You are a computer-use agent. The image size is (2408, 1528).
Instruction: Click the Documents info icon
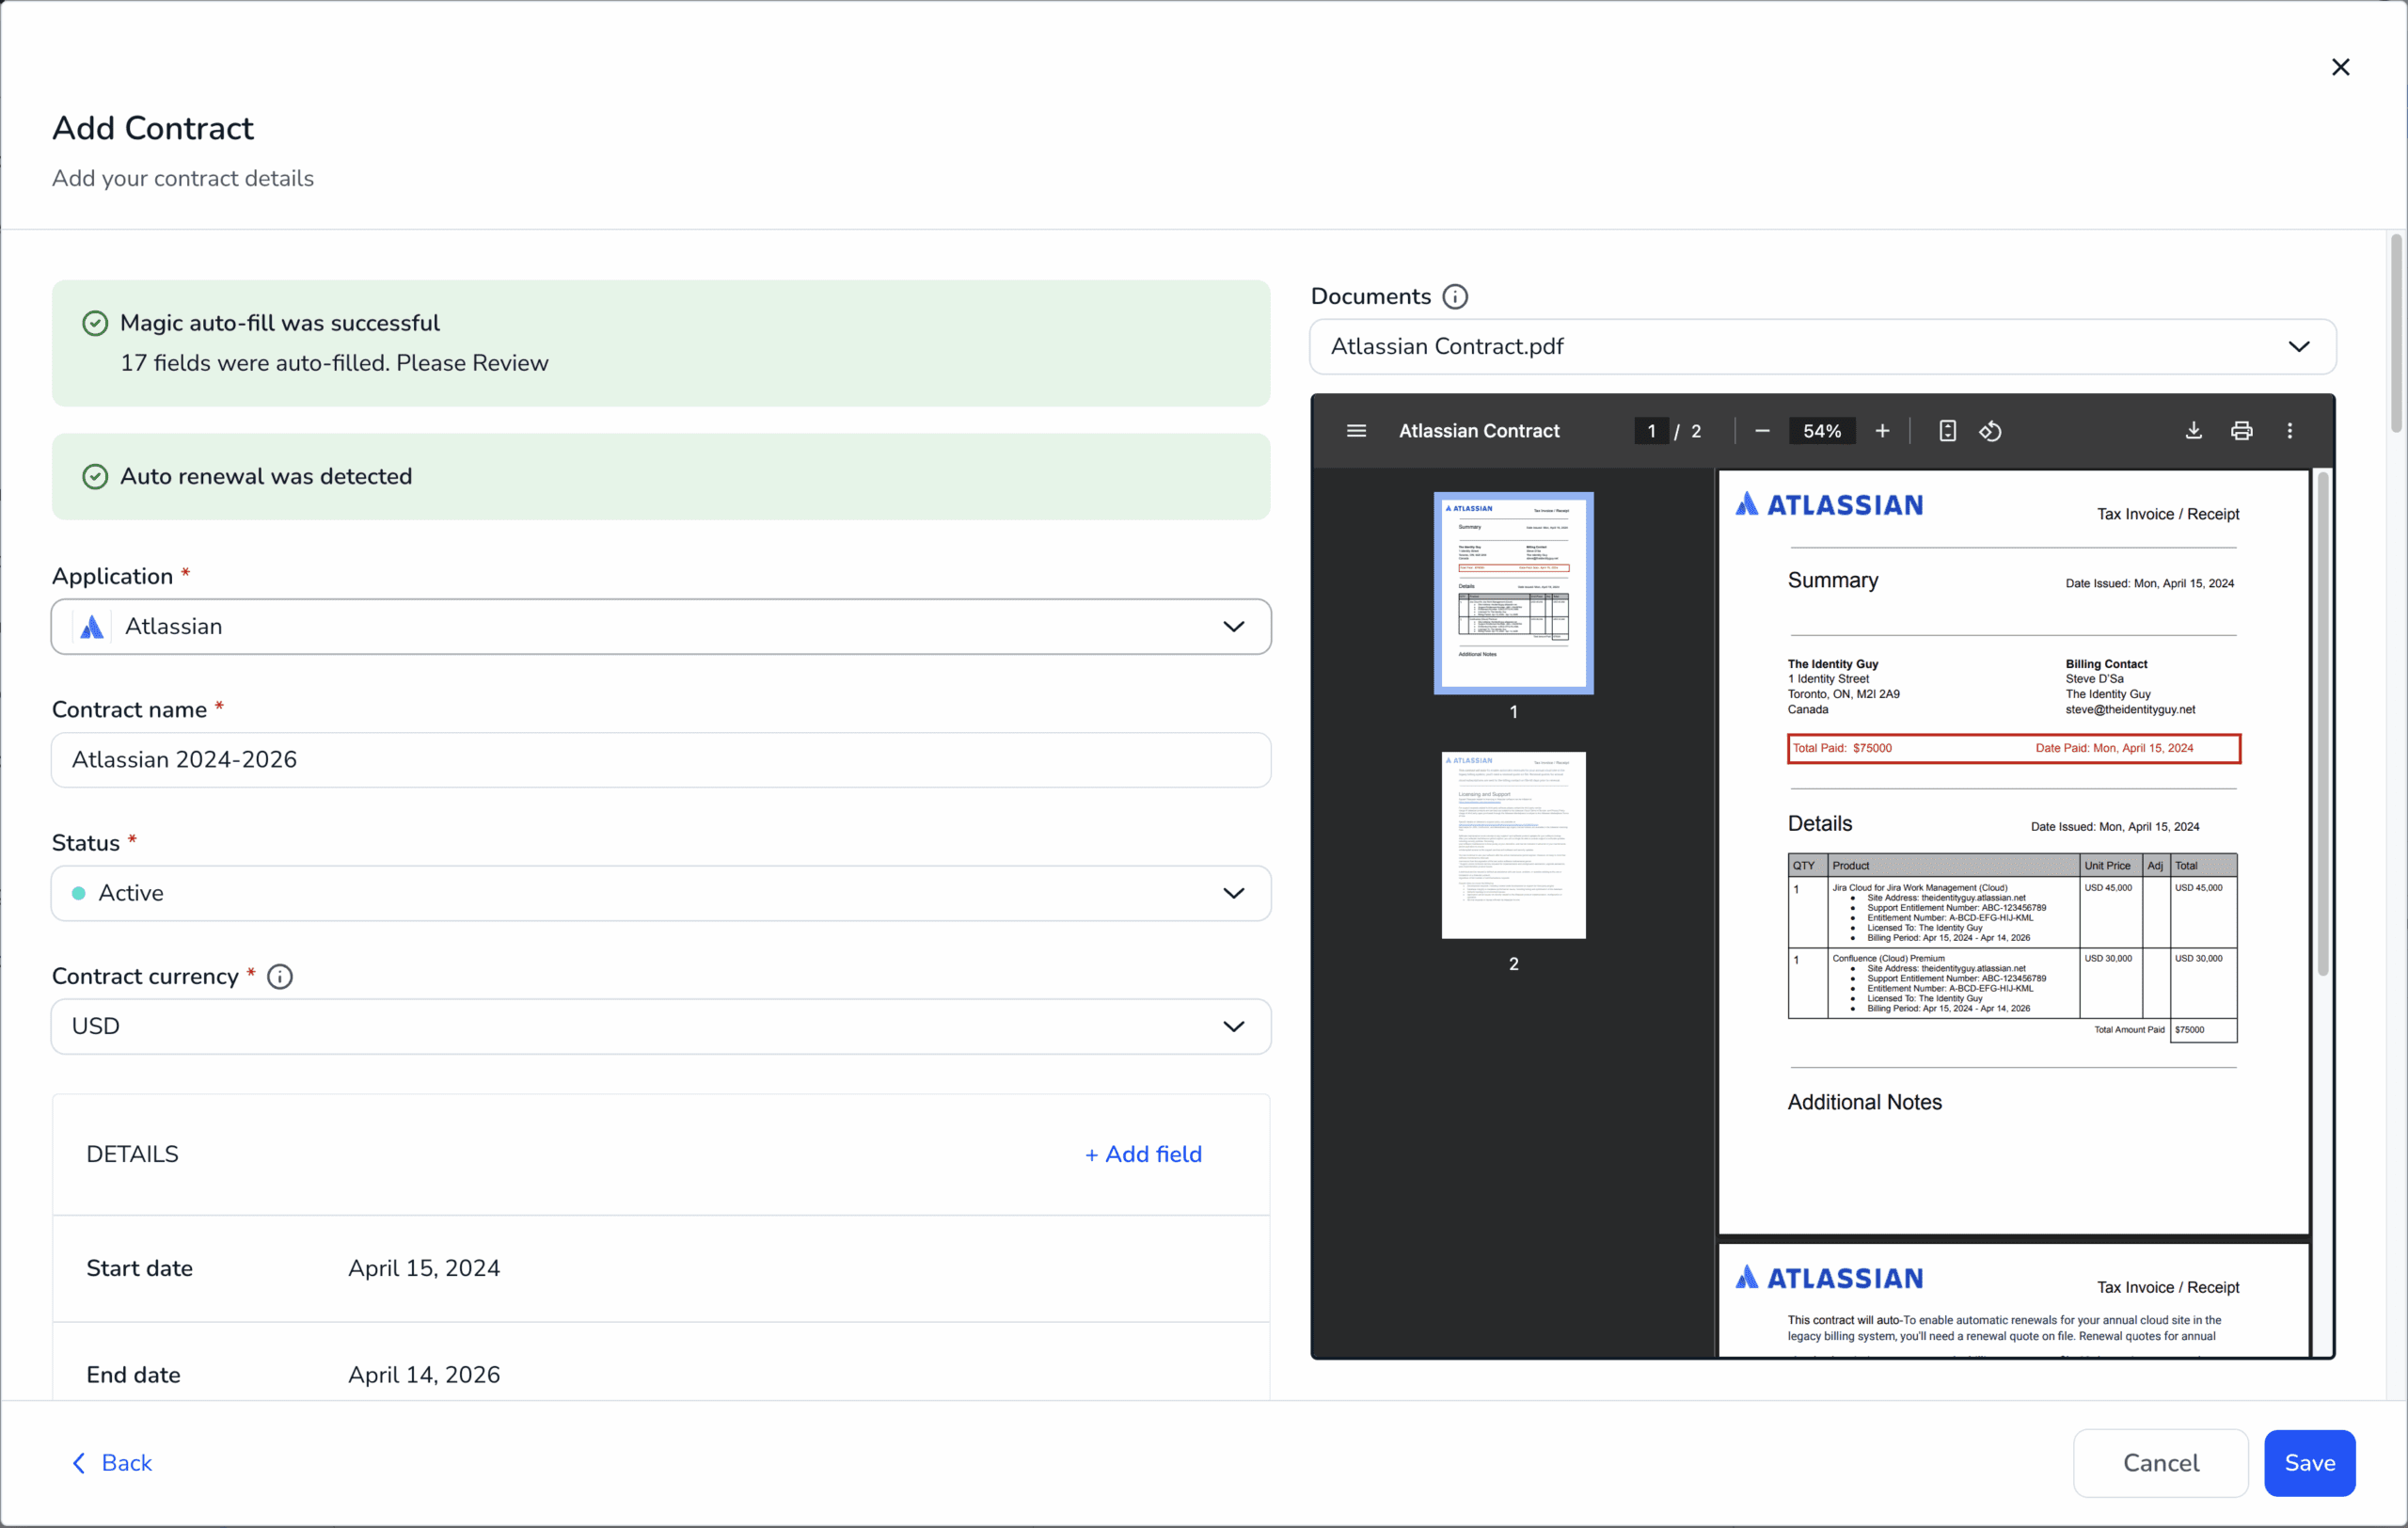(x=1455, y=297)
